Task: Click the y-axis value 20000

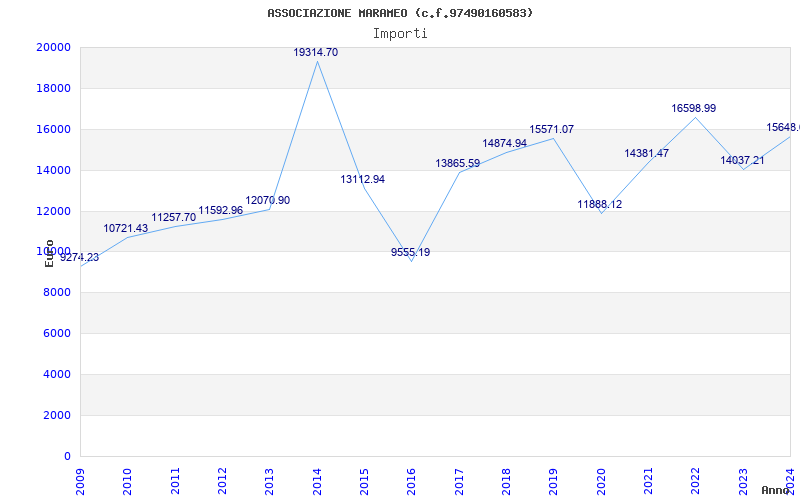Action: click(54, 47)
